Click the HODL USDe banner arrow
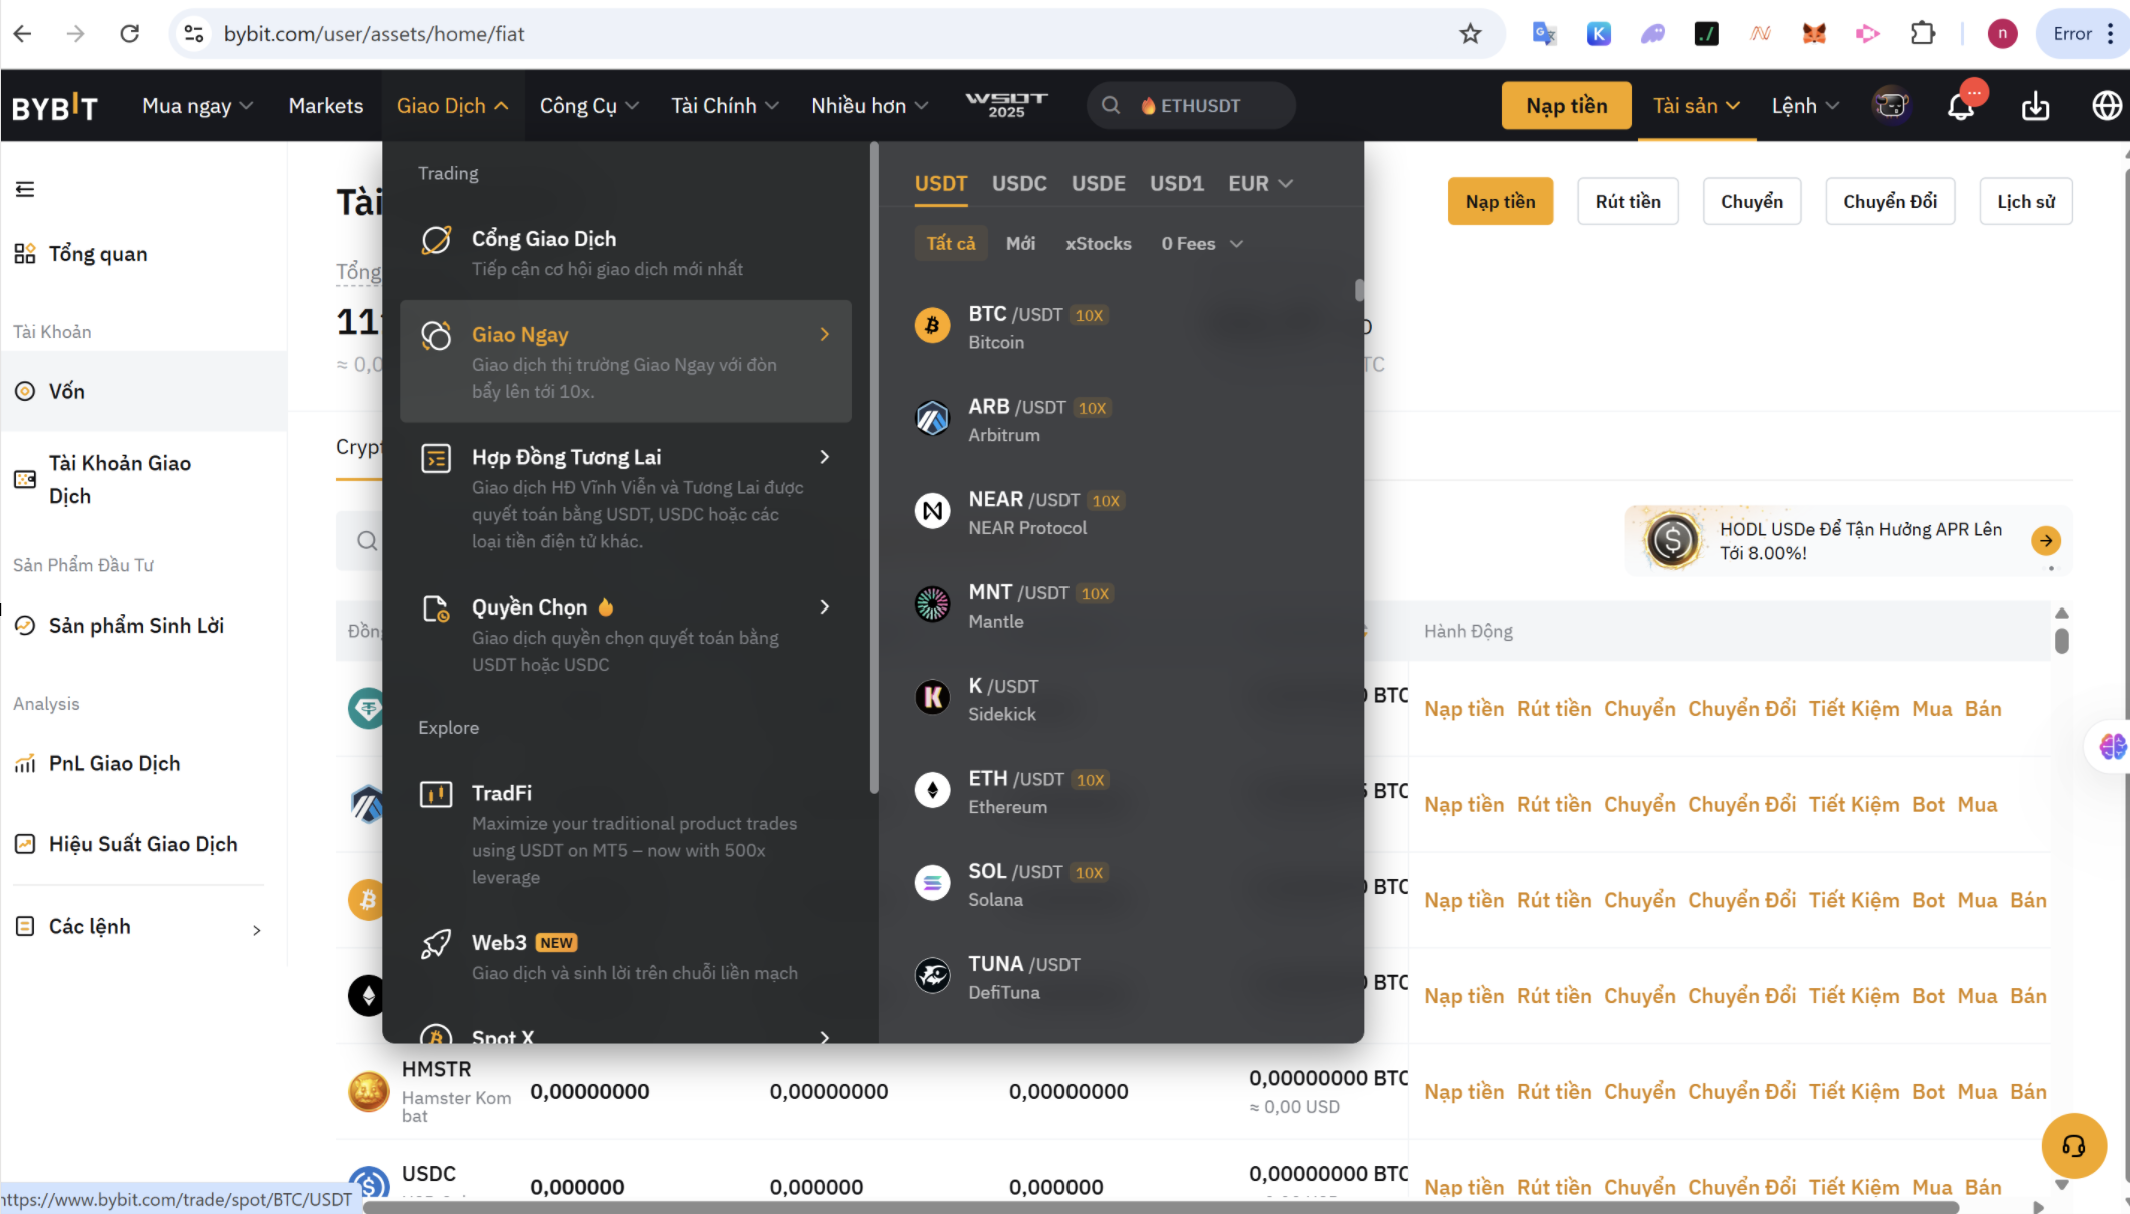This screenshot has width=2130, height=1214. tap(2046, 541)
